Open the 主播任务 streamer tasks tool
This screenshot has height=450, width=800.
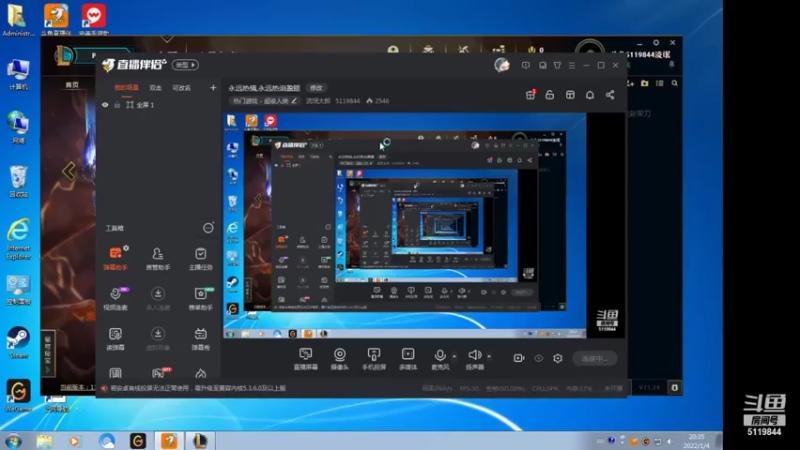click(201, 258)
